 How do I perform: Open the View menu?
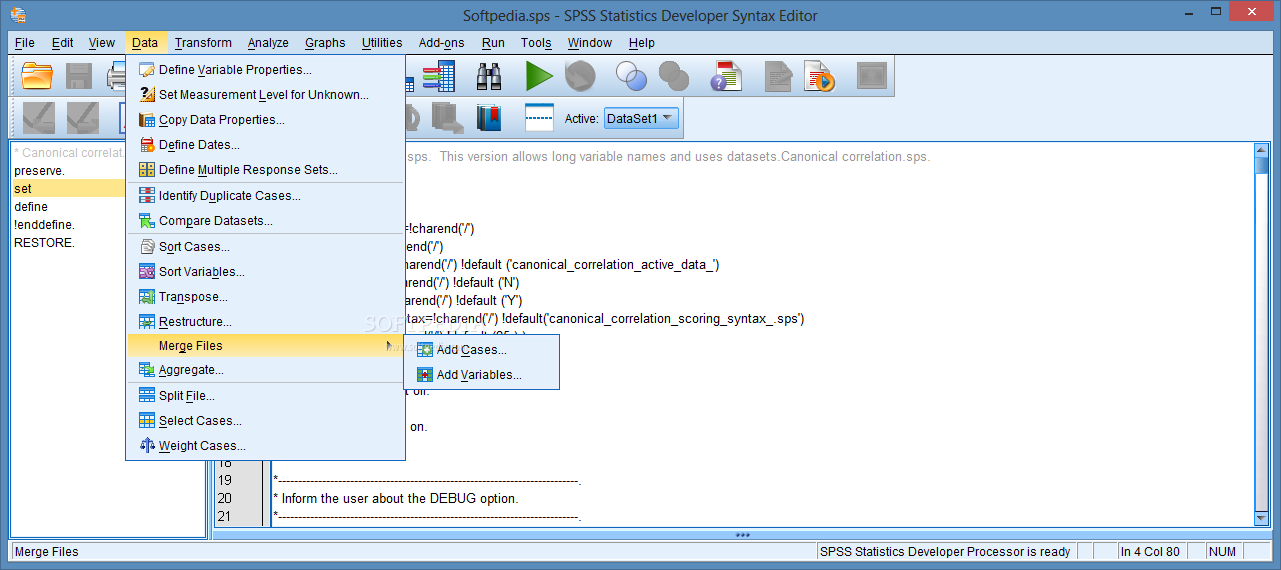point(101,42)
